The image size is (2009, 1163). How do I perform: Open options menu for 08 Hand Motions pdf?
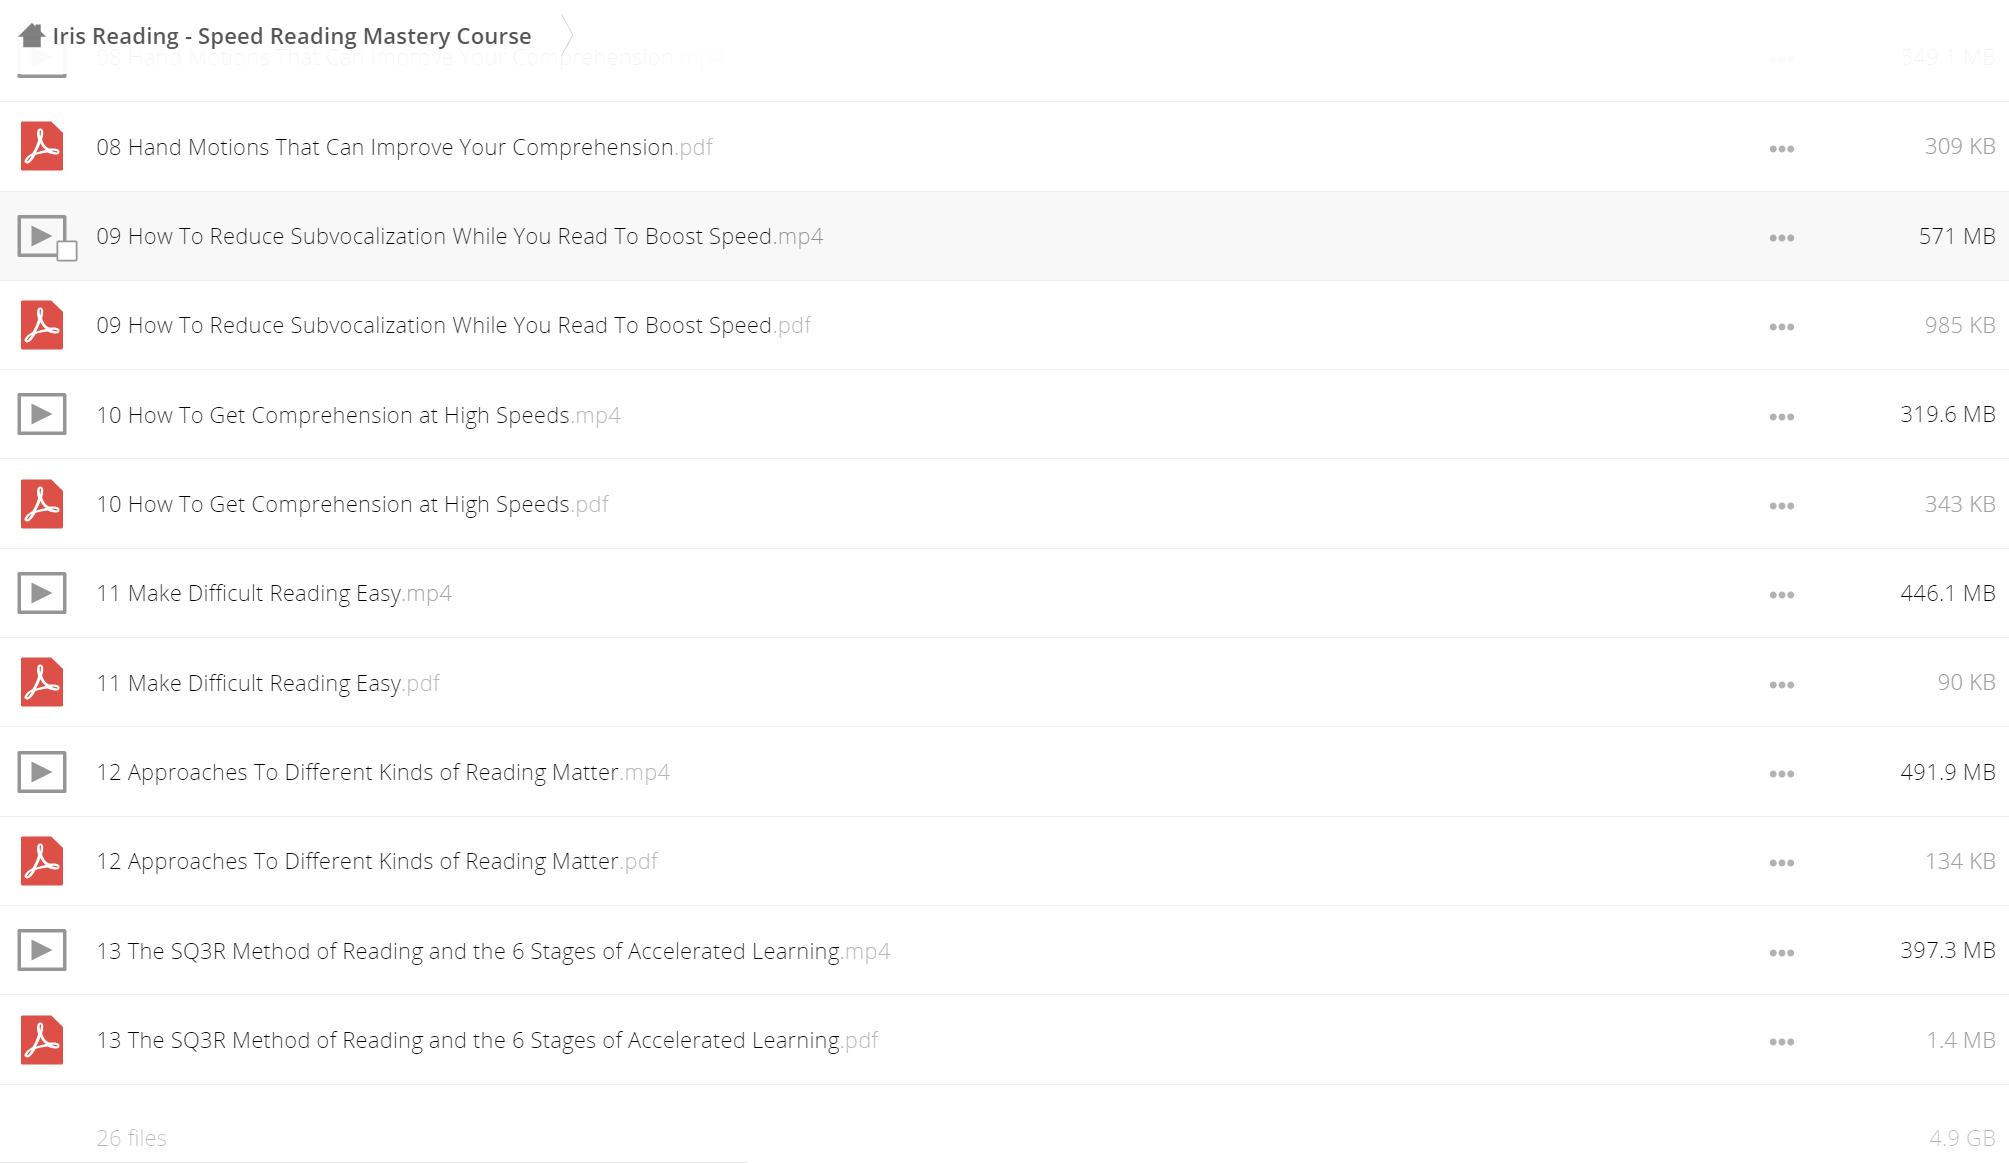tap(1781, 149)
